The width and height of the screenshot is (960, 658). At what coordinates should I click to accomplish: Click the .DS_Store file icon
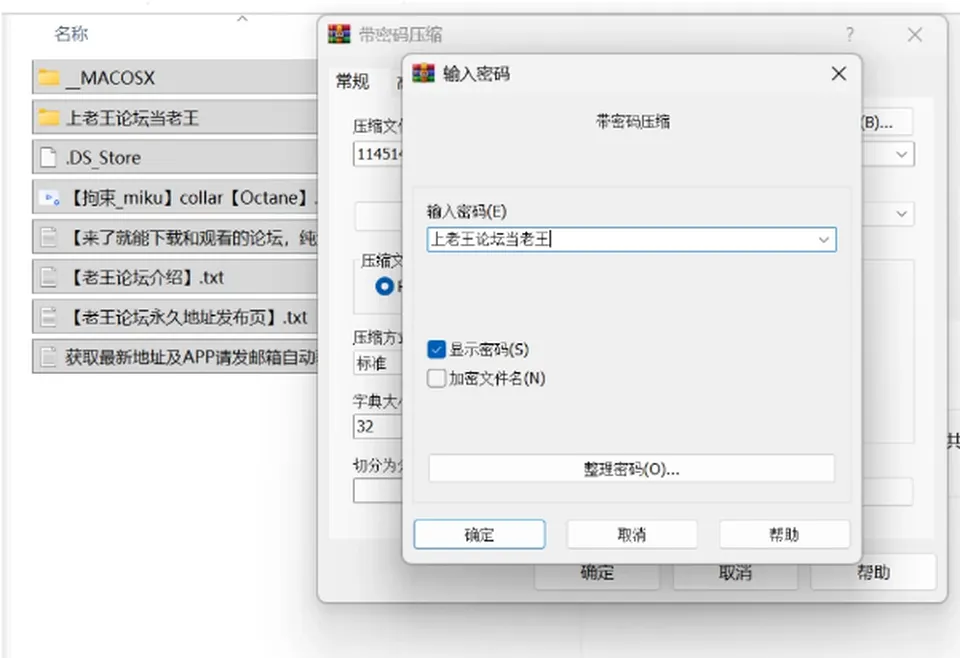48,157
